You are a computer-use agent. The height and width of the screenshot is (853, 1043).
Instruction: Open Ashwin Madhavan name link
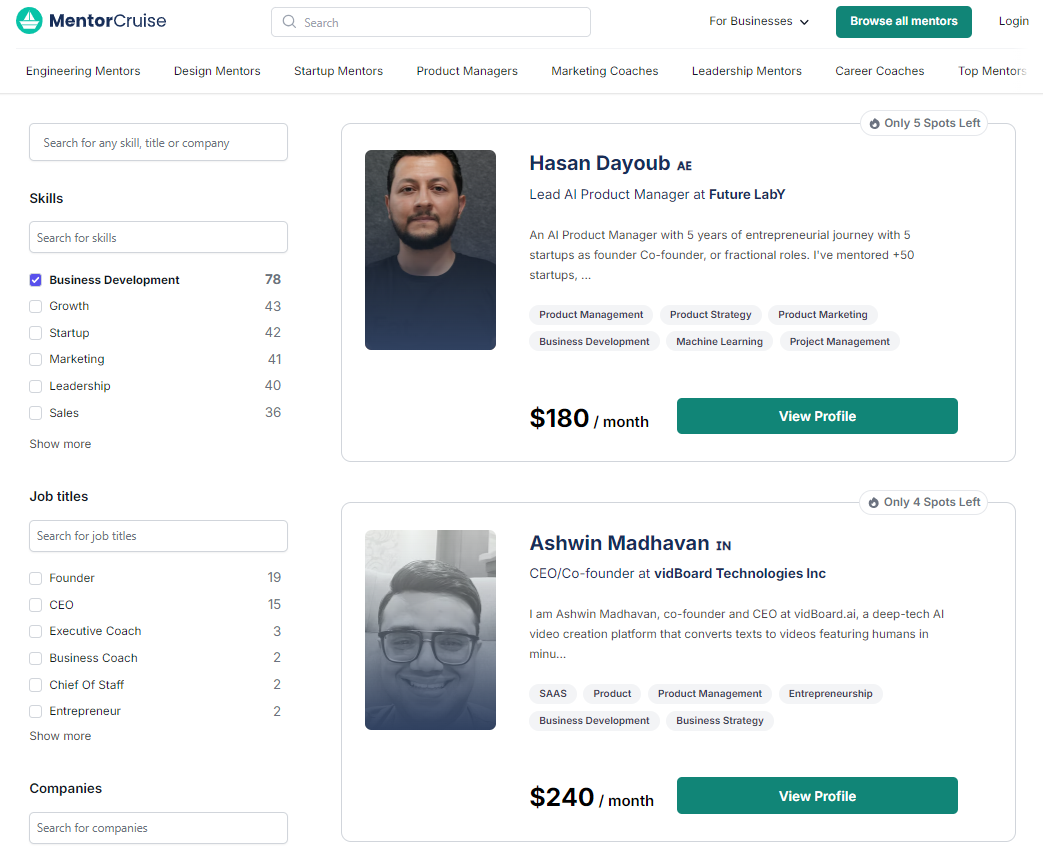coord(619,543)
